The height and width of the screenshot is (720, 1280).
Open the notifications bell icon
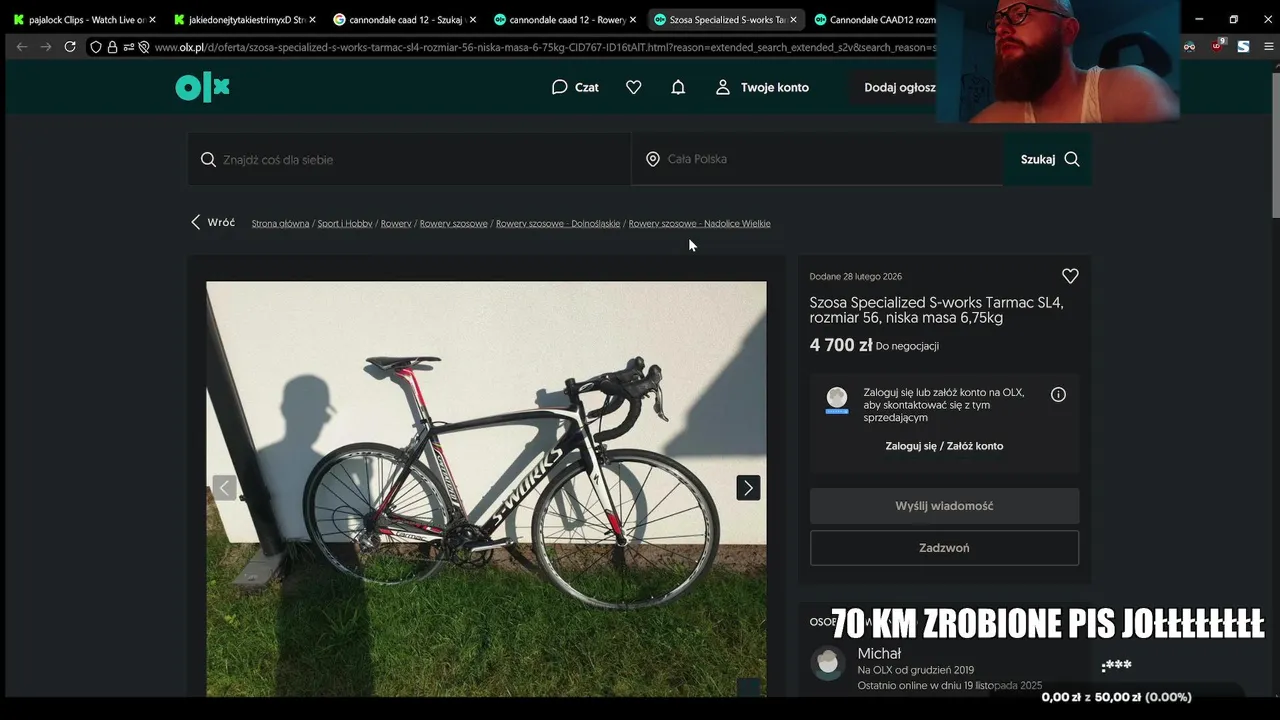(x=678, y=87)
